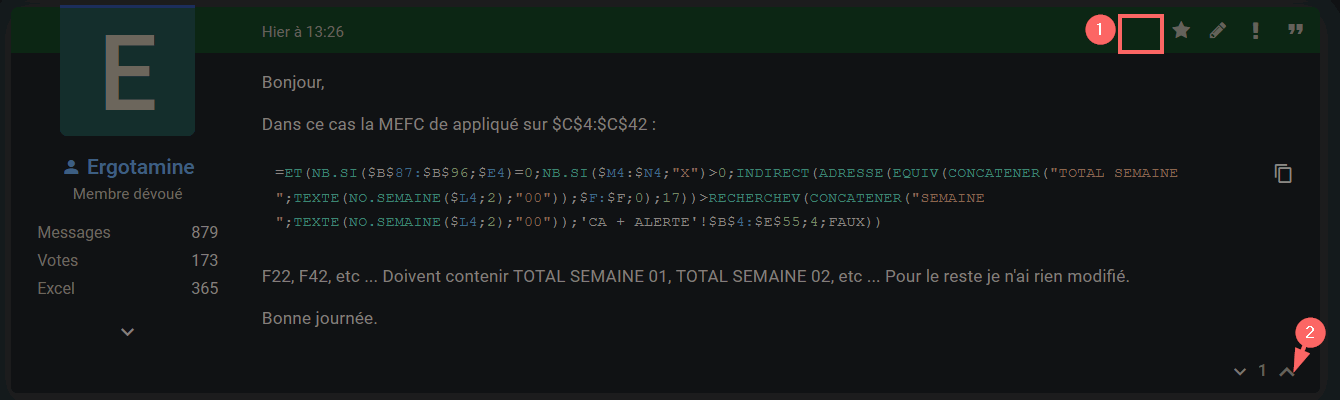
Task: Click the star favorite icon
Action: [x=1181, y=31]
